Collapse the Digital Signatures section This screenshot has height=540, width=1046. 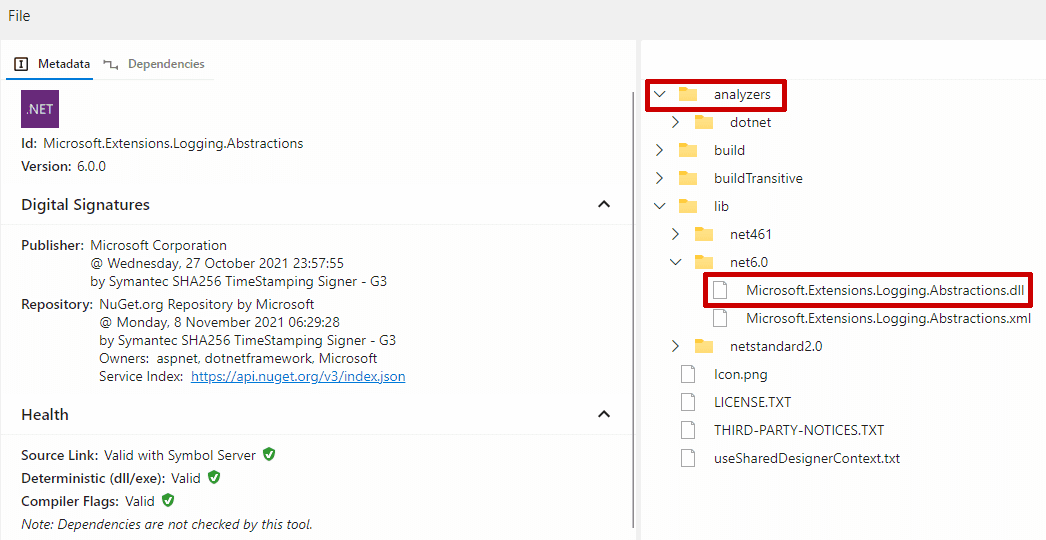pyautogui.click(x=603, y=204)
